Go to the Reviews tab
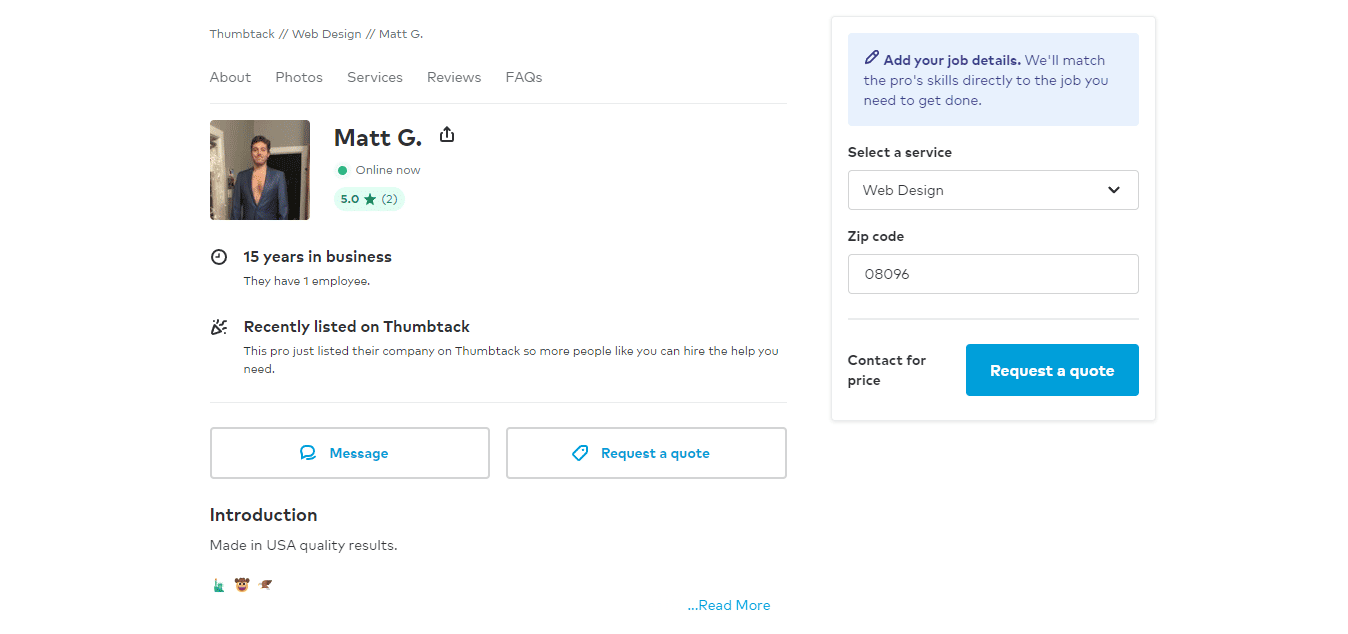 454,77
